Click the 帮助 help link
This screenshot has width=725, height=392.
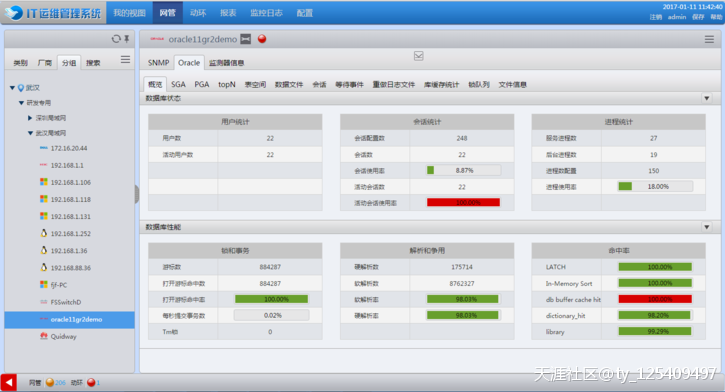coord(716,17)
